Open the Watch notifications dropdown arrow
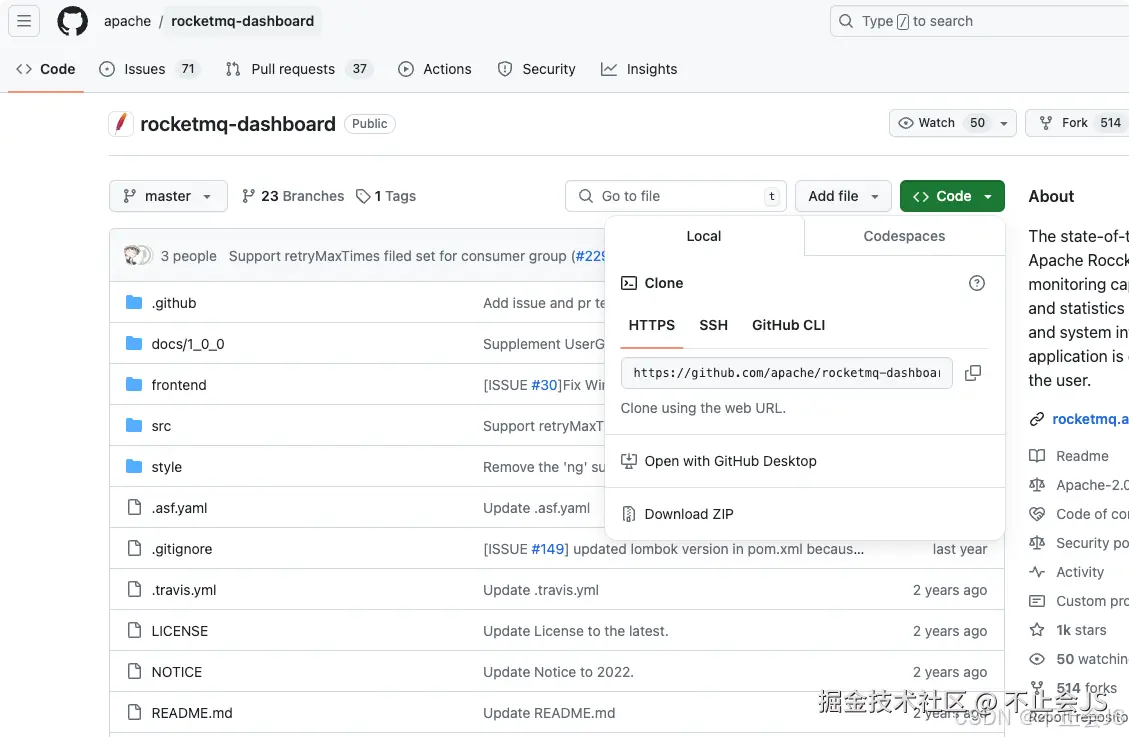 1003,123
